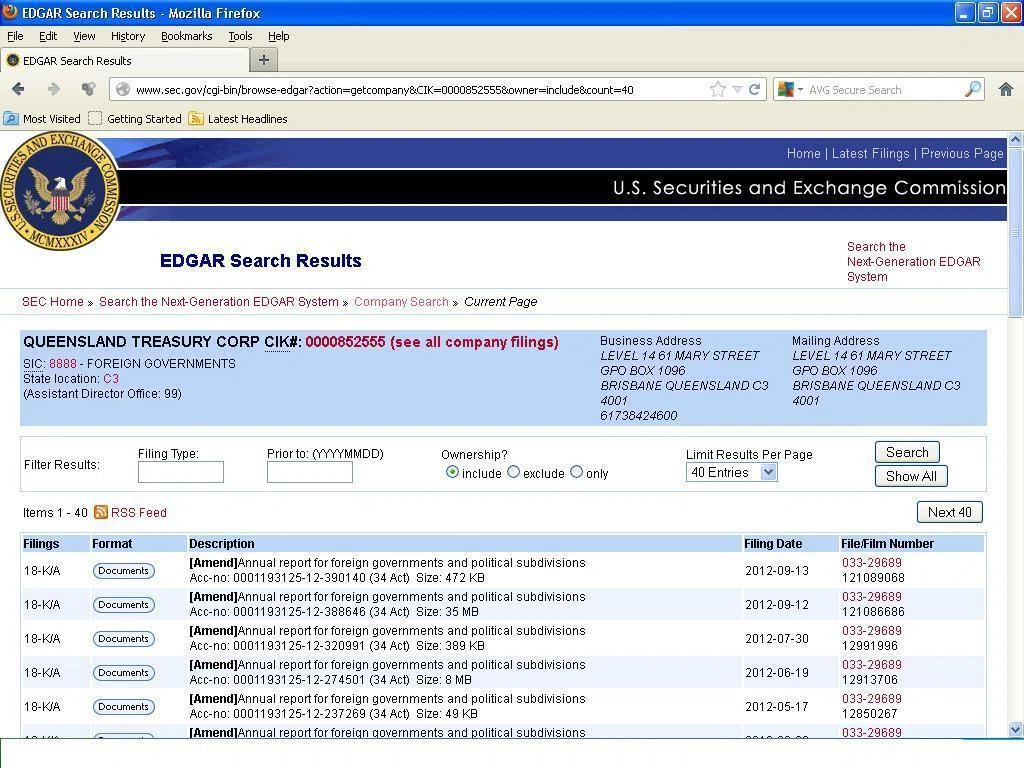Open the History menu
This screenshot has height=768, width=1024.
128,36
